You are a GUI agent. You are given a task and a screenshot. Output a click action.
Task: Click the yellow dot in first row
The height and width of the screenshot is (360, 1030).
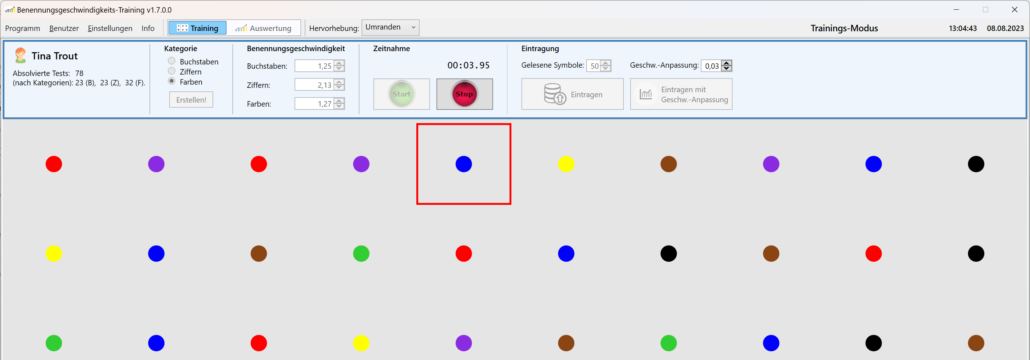[x=566, y=164]
